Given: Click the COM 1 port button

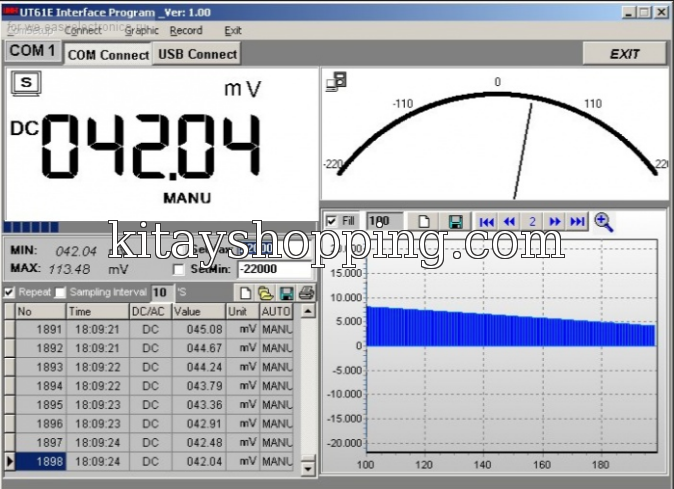Looking at the screenshot, I should (x=33, y=51).
